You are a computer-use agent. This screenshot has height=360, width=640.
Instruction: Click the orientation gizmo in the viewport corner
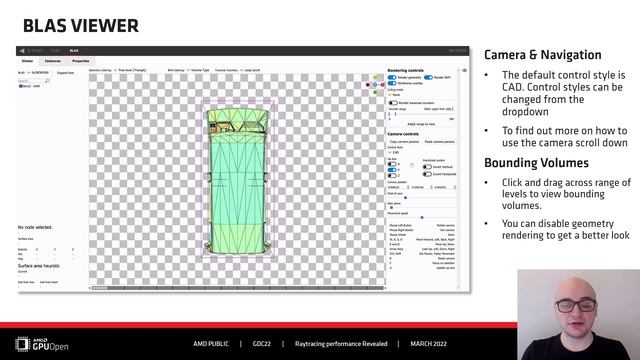[x=375, y=85]
